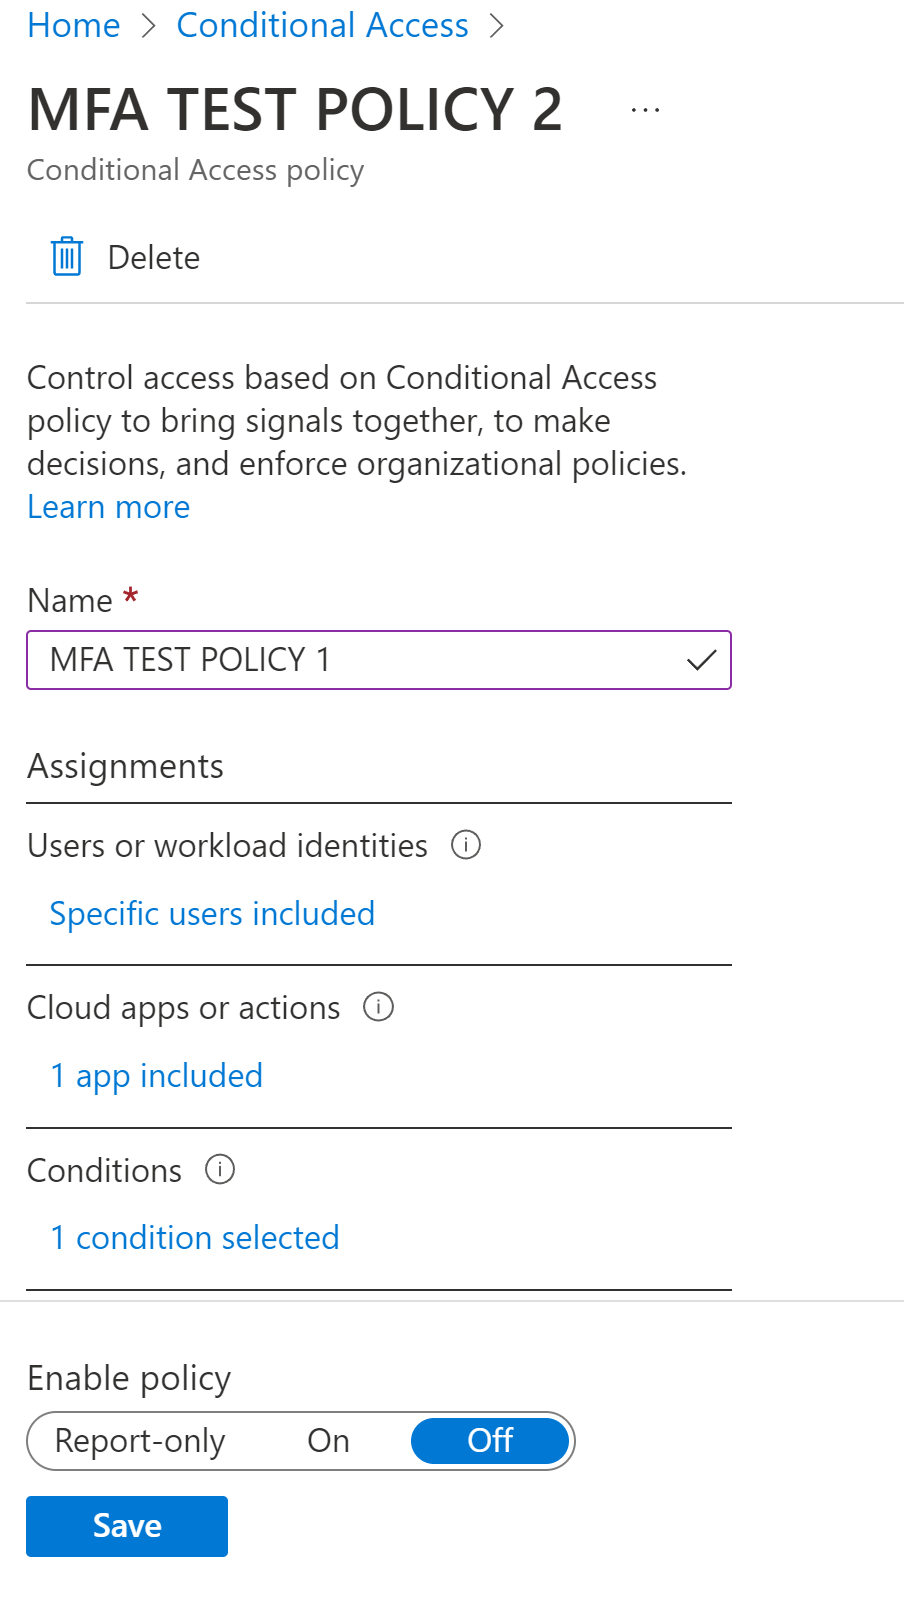Open Specific users included assignment
Image resolution: width=904 pixels, height=1603 pixels.
point(212,914)
